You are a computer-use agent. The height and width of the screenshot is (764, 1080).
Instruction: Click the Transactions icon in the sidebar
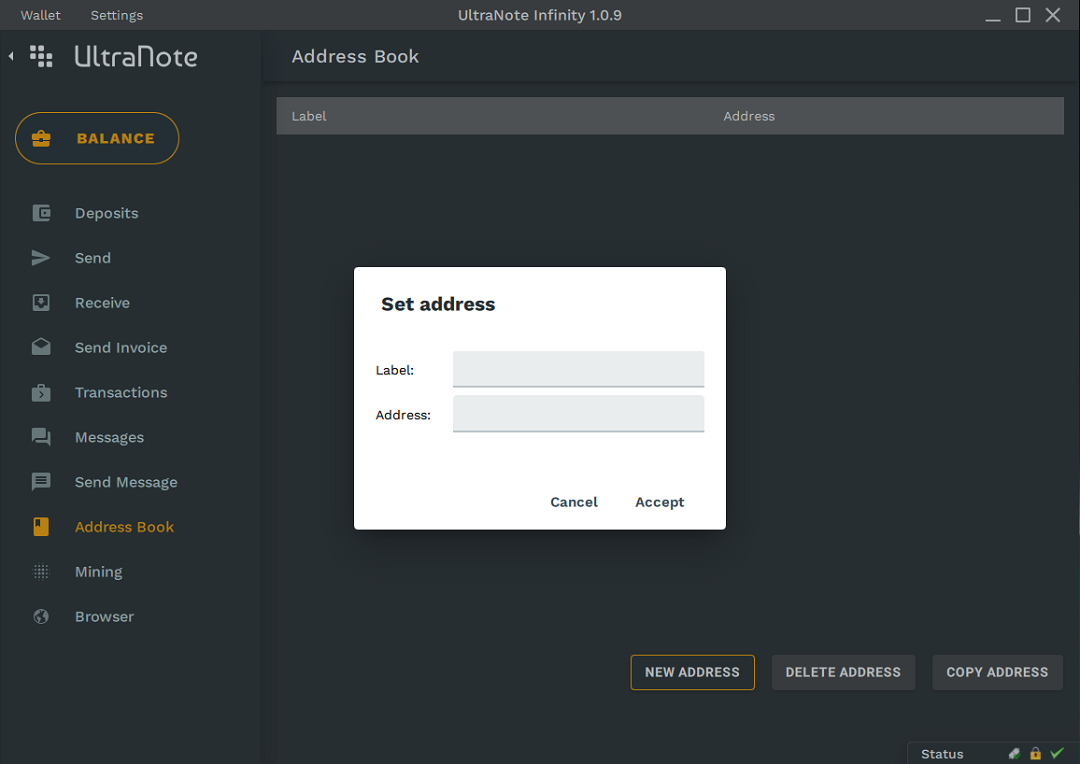tap(41, 393)
